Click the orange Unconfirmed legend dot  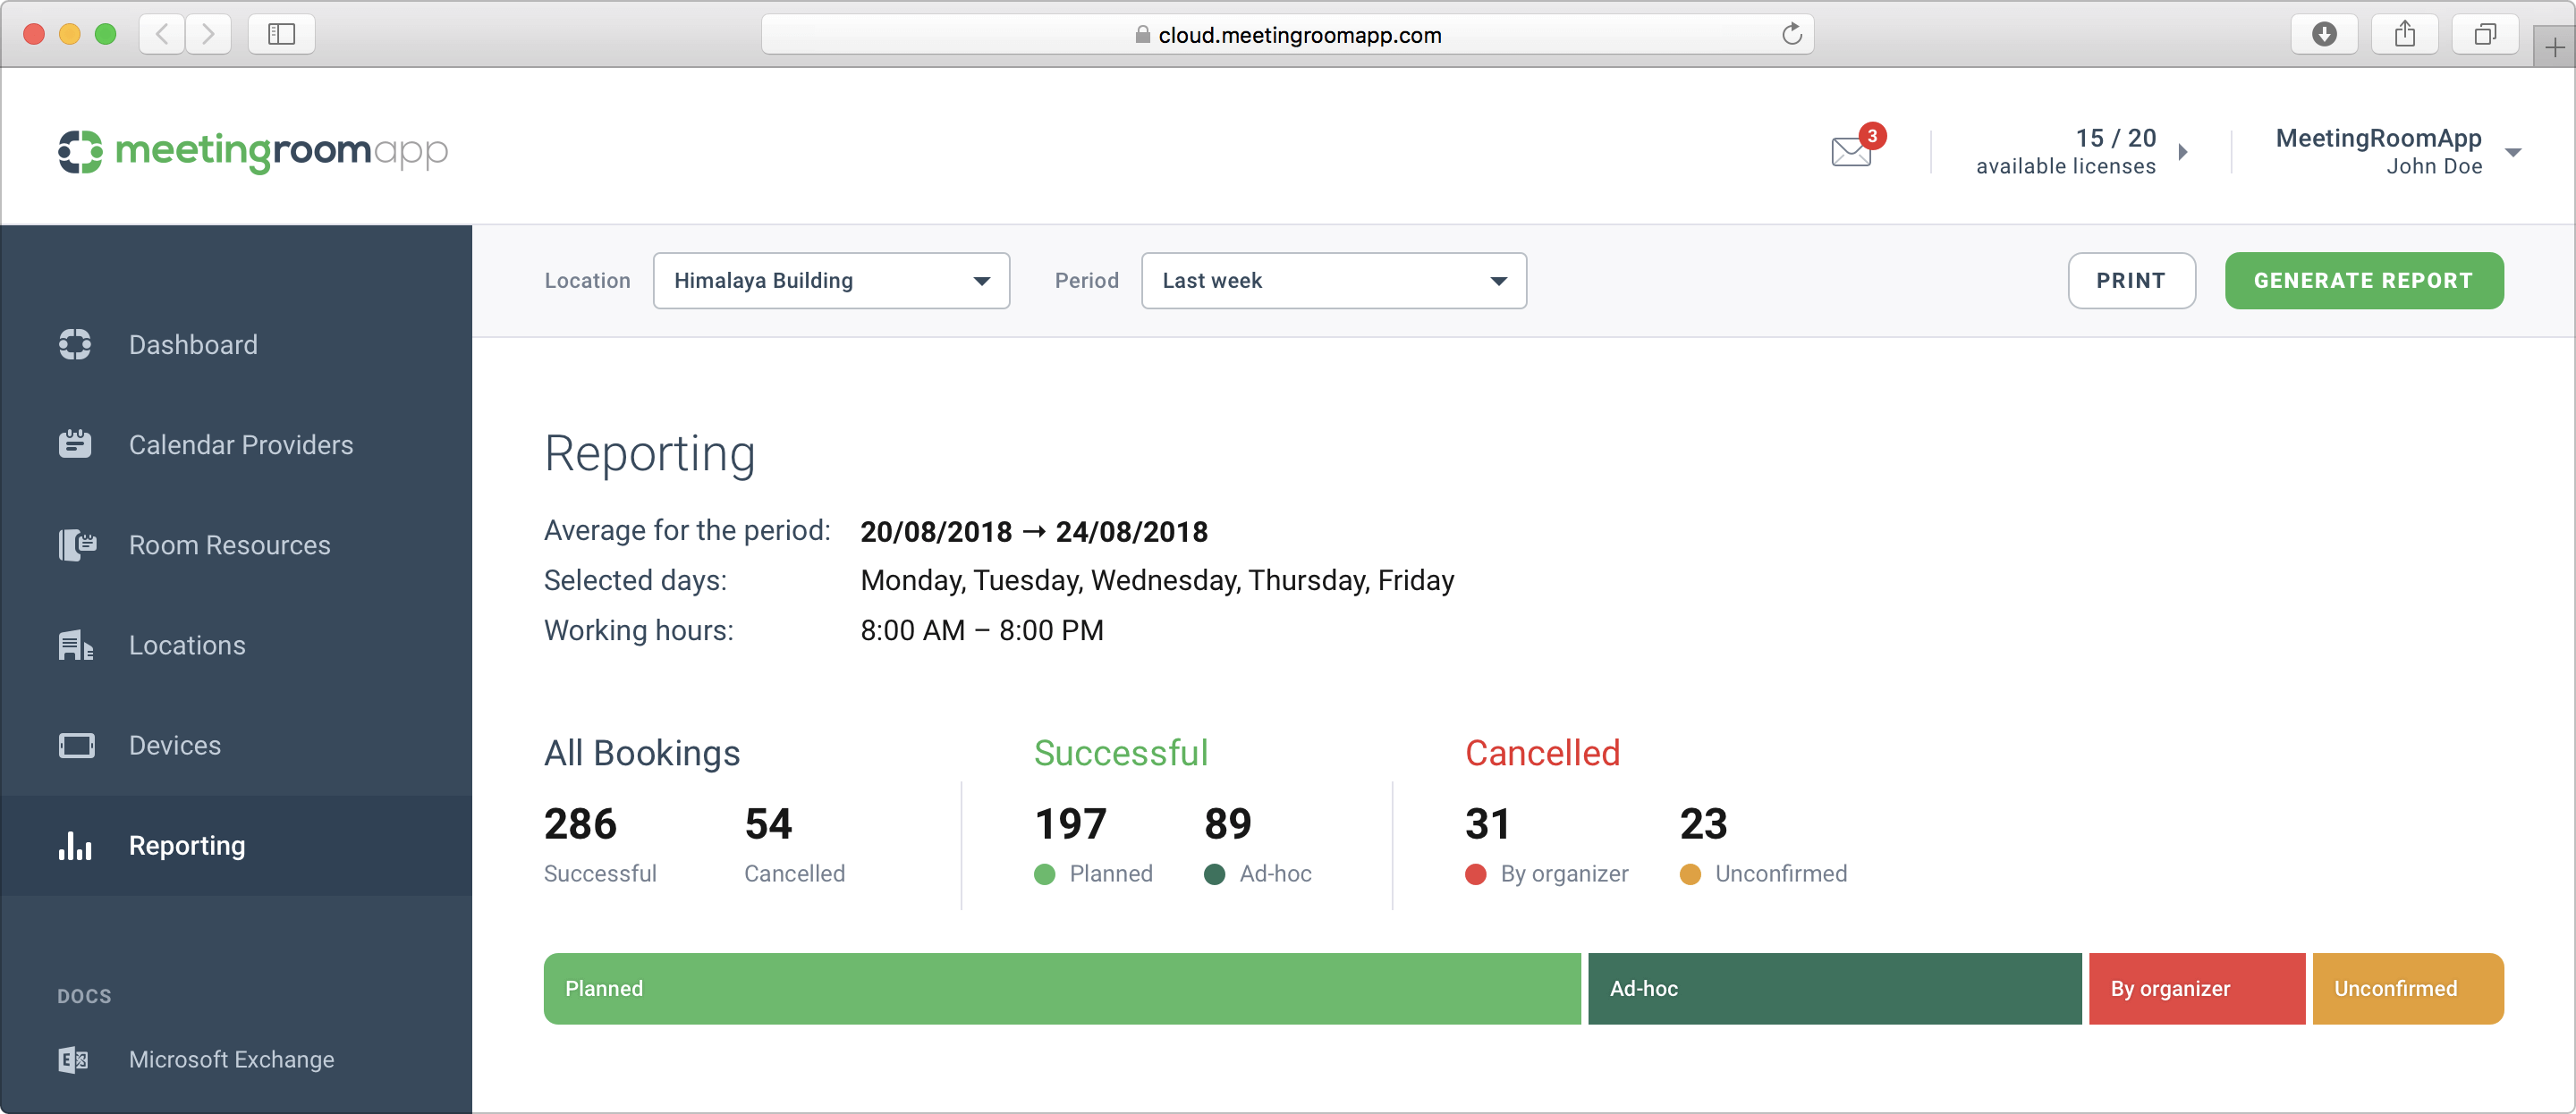(x=1690, y=874)
